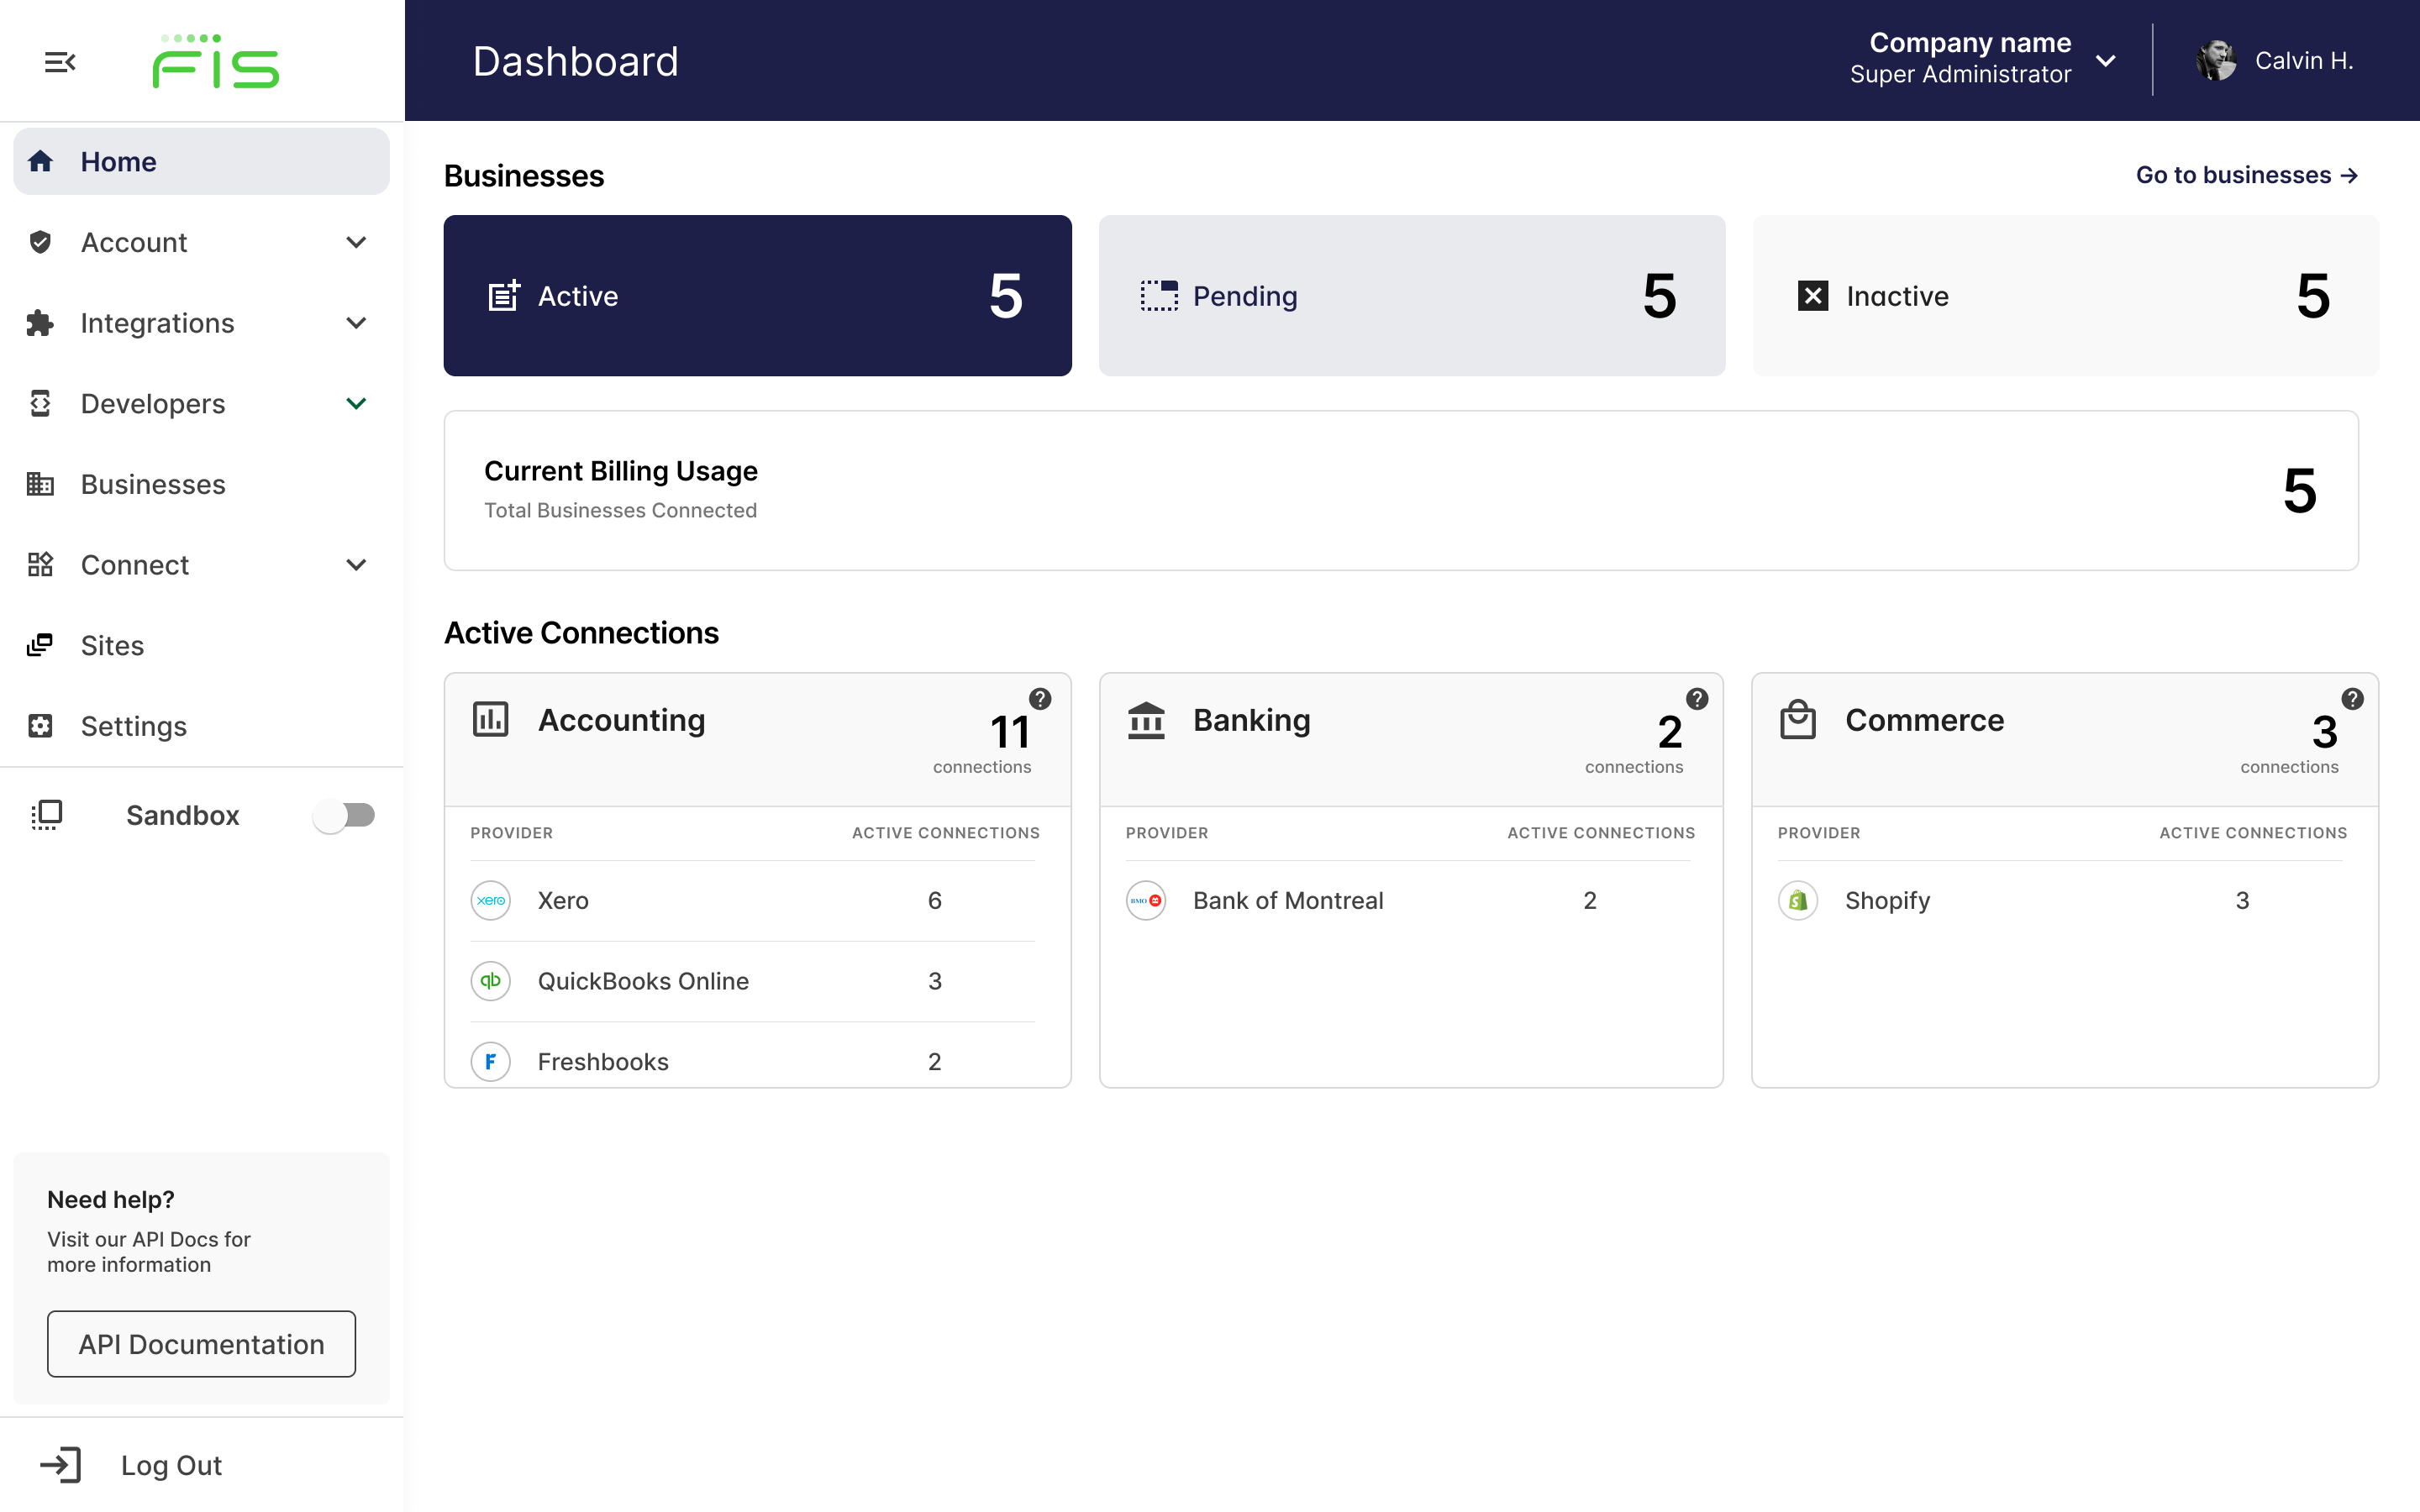Select the Integrations menu label
The width and height of the screenshot is (2420, 1512).
[157, 323]
